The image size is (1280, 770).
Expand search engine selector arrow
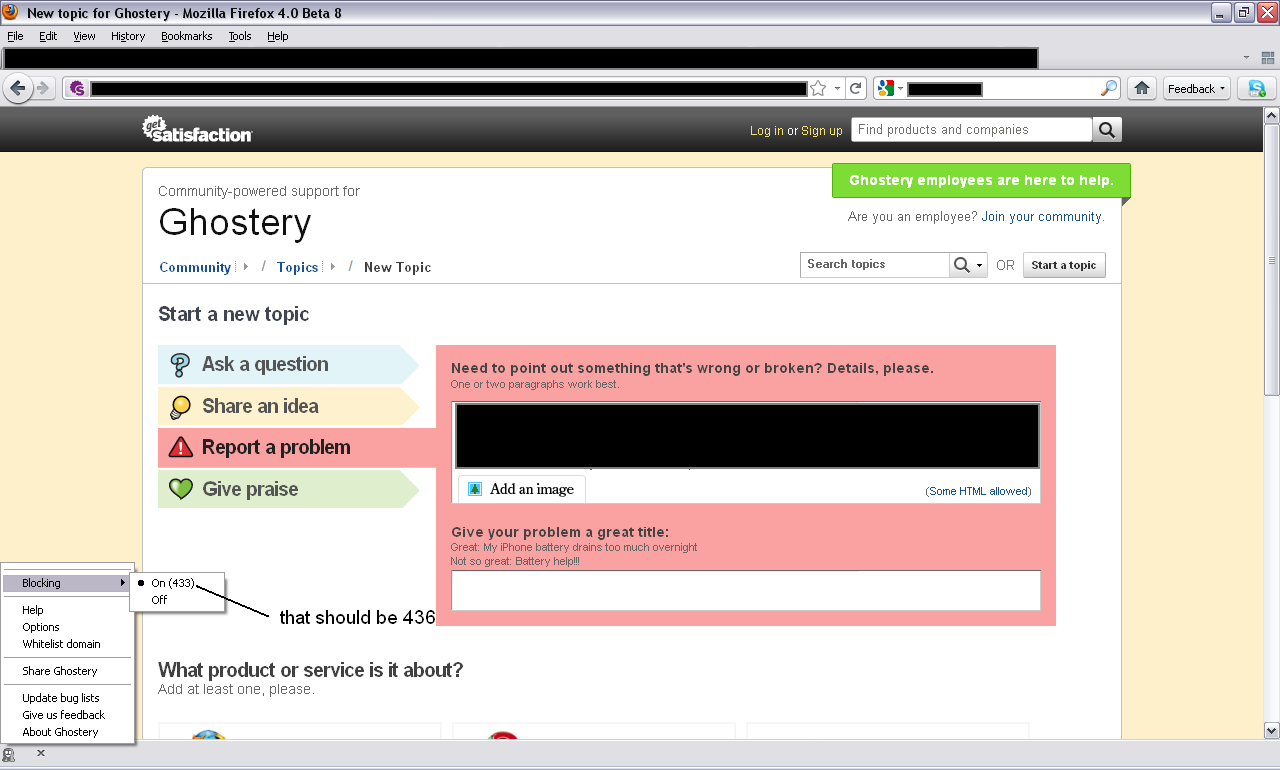tap(900, 89)
